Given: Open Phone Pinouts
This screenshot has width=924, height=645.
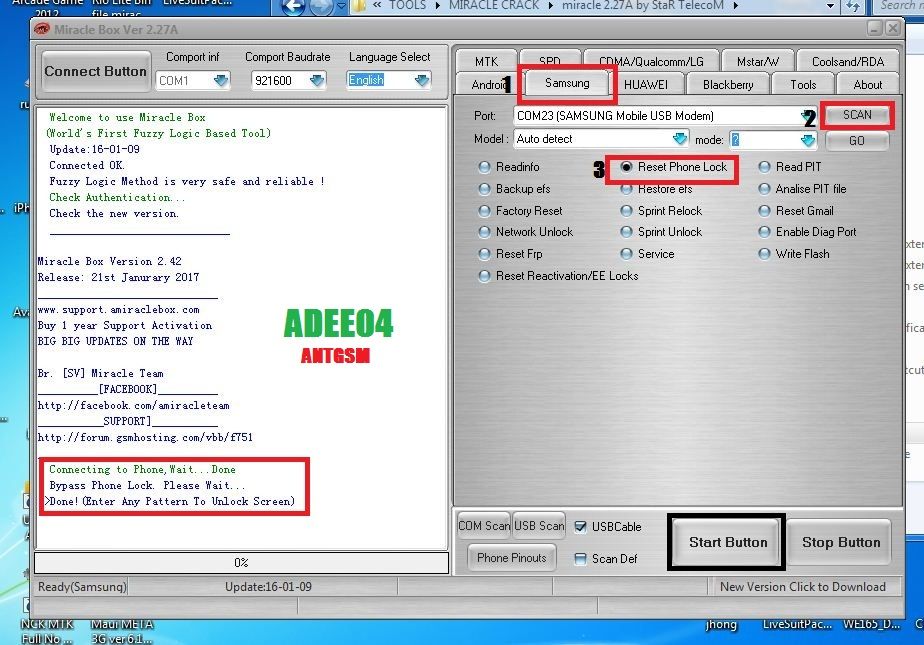Looking at the screenshot, I should point(512,558).
